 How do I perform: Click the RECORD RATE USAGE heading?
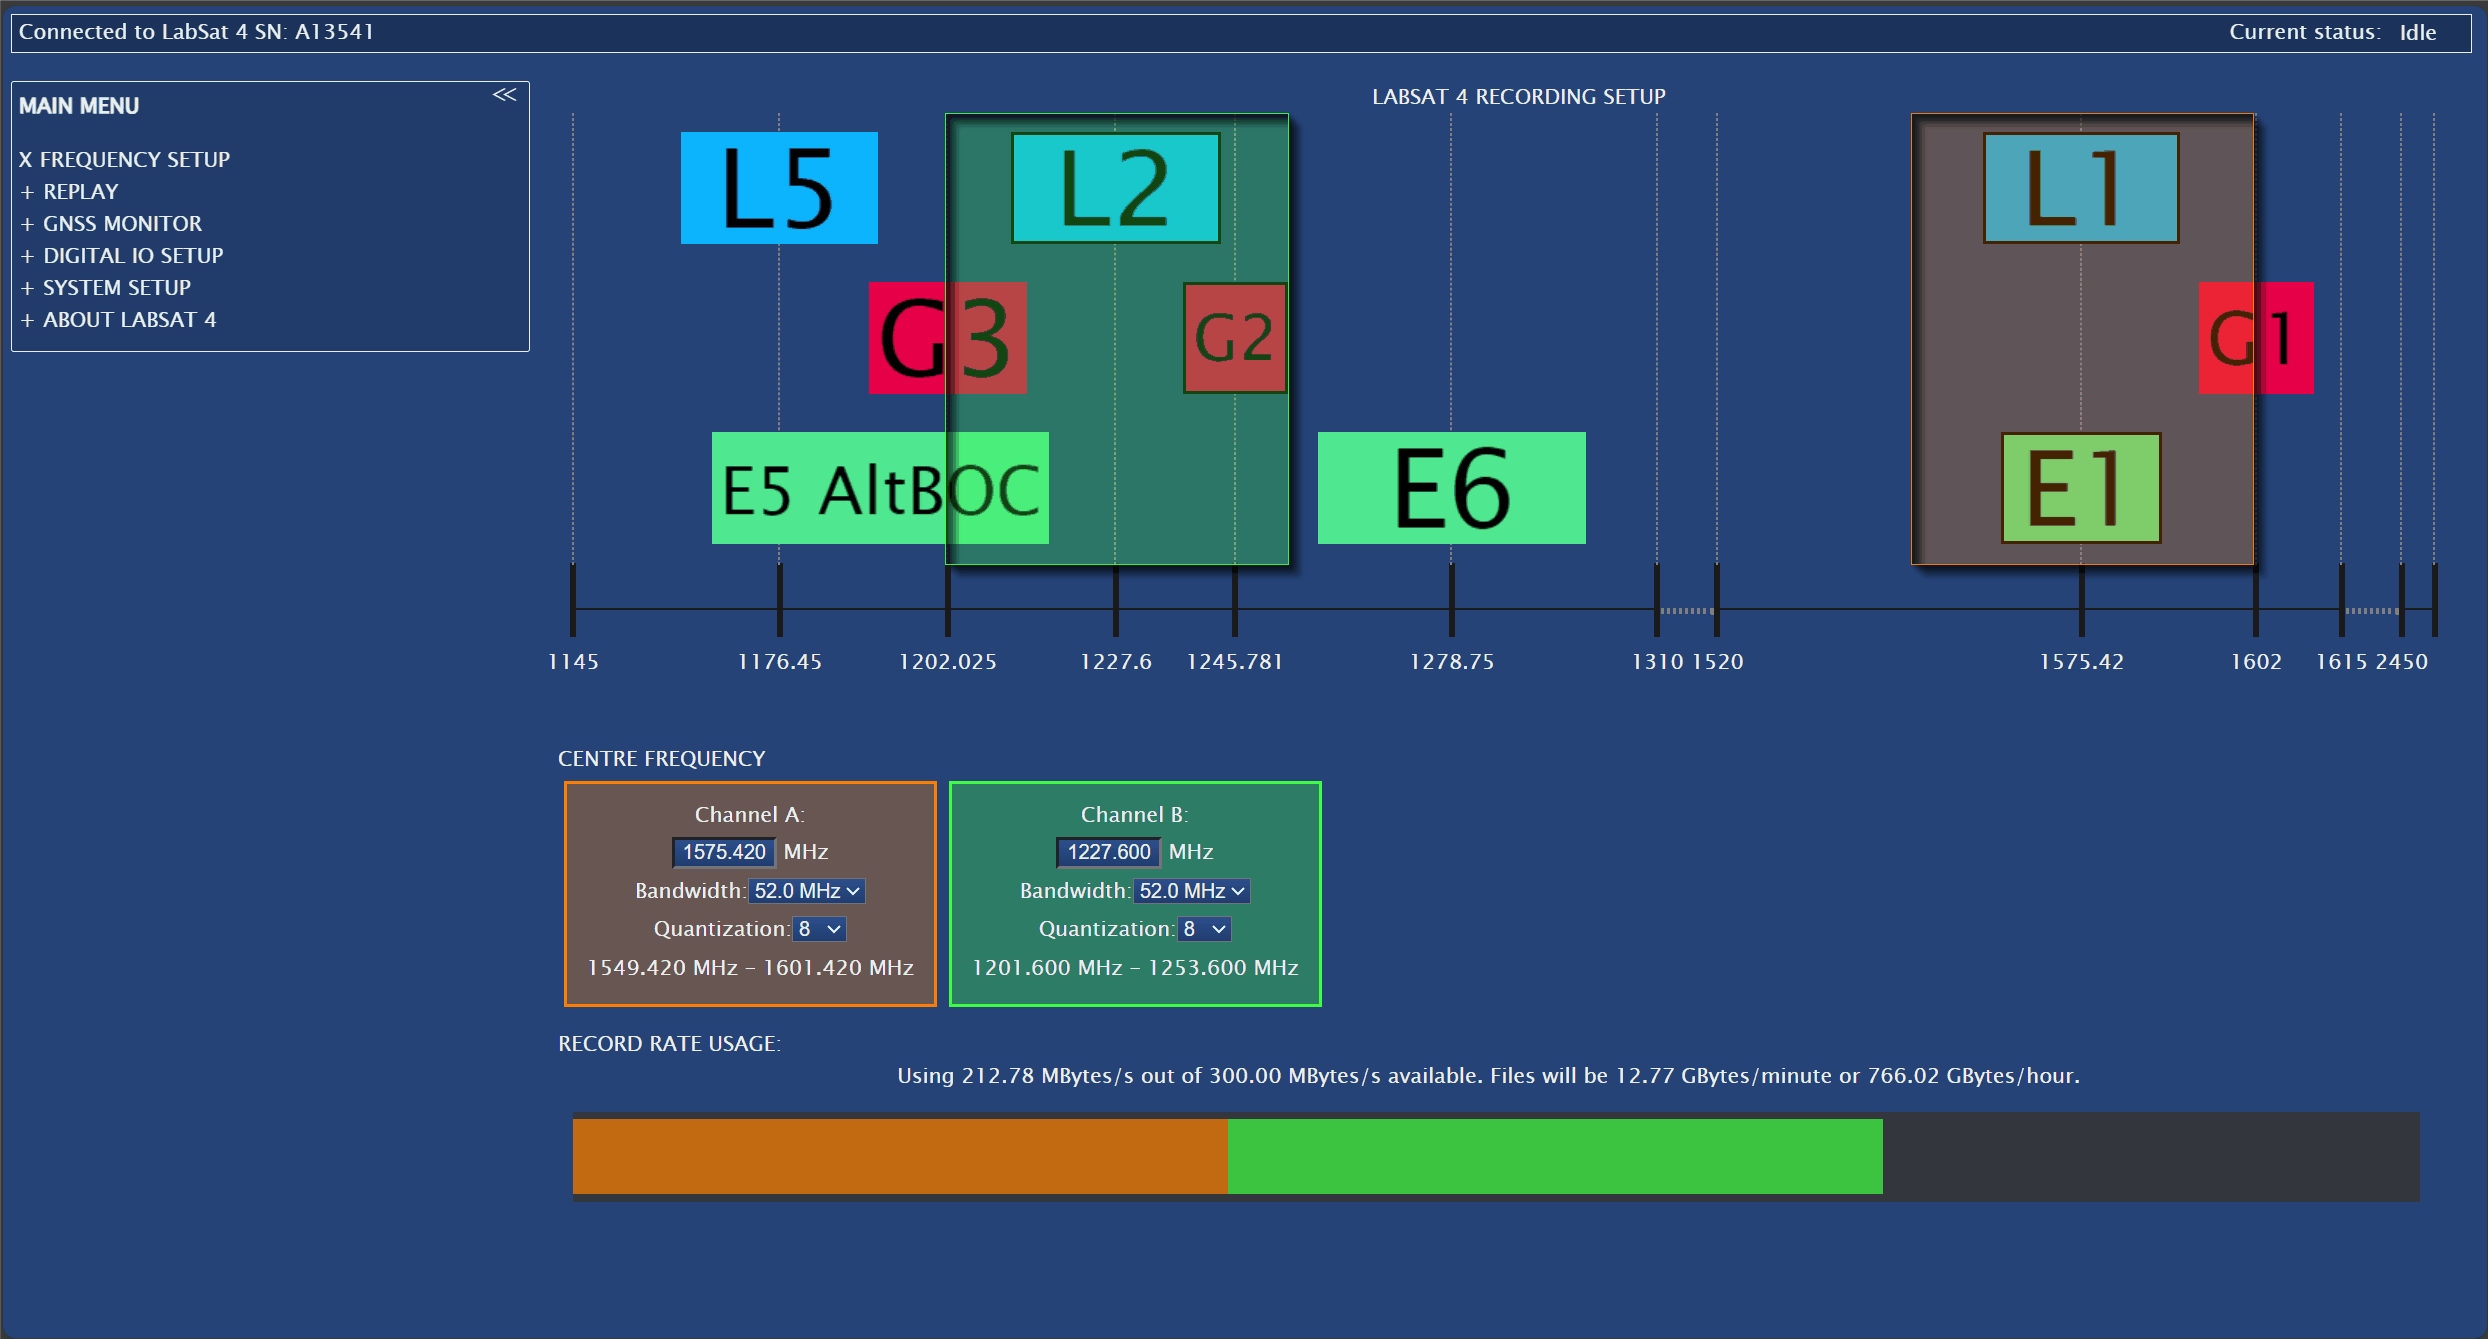669,1044
